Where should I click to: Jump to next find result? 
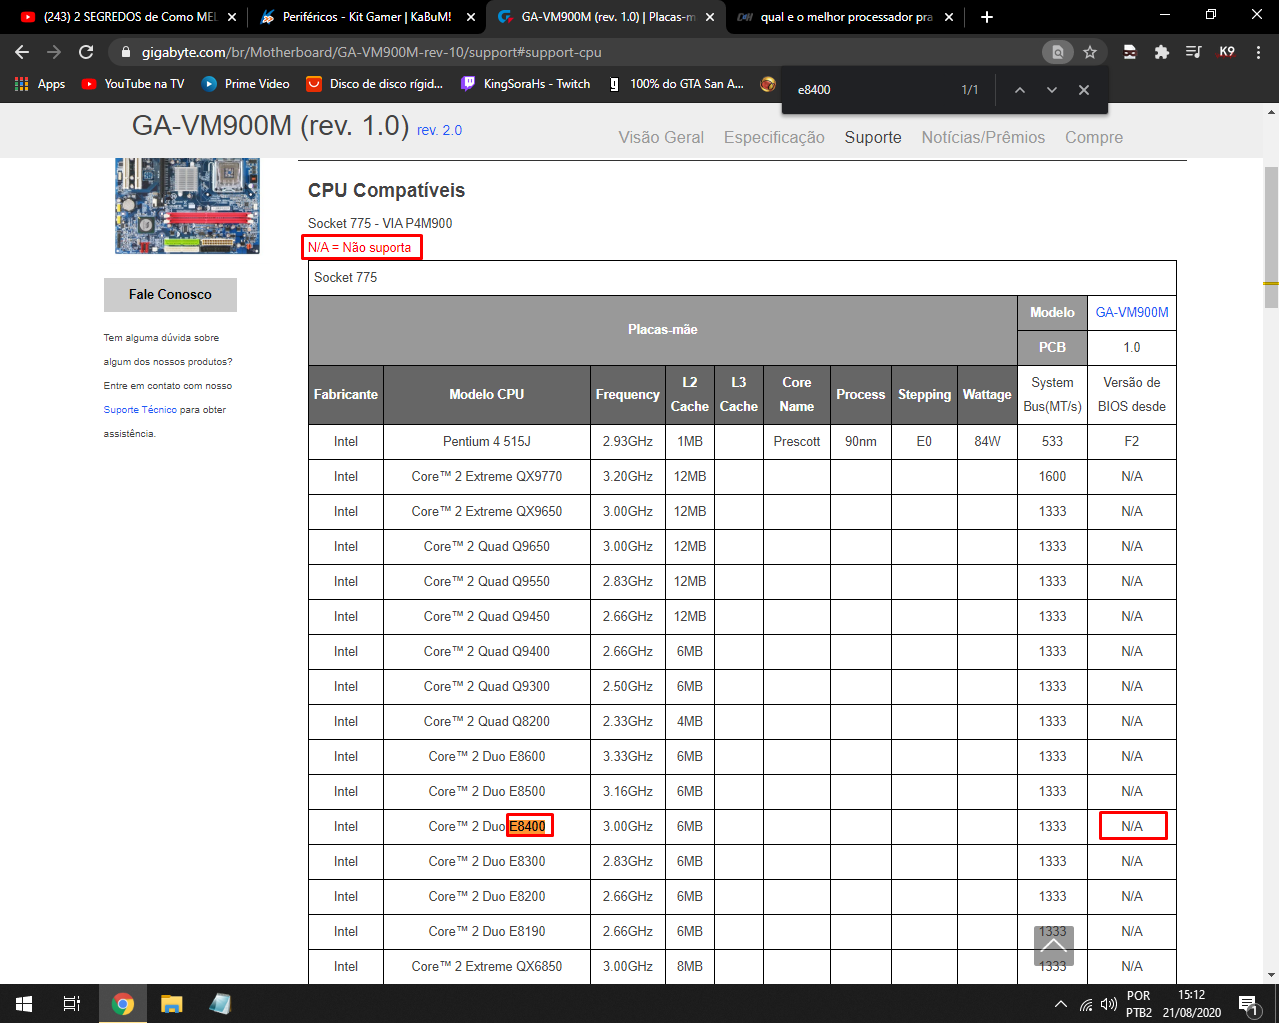pyautogui.click(x=1052, y=90)
